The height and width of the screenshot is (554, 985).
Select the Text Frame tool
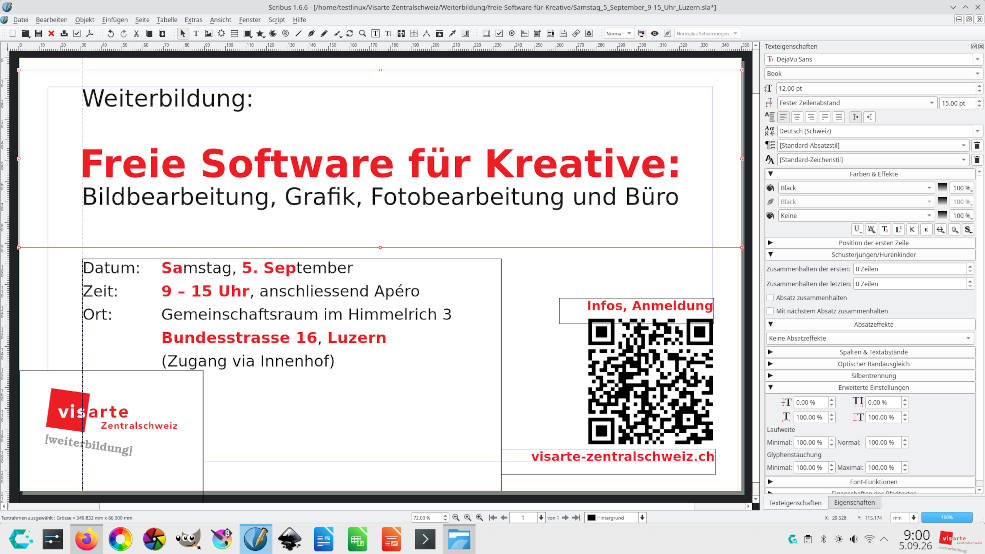196,33
